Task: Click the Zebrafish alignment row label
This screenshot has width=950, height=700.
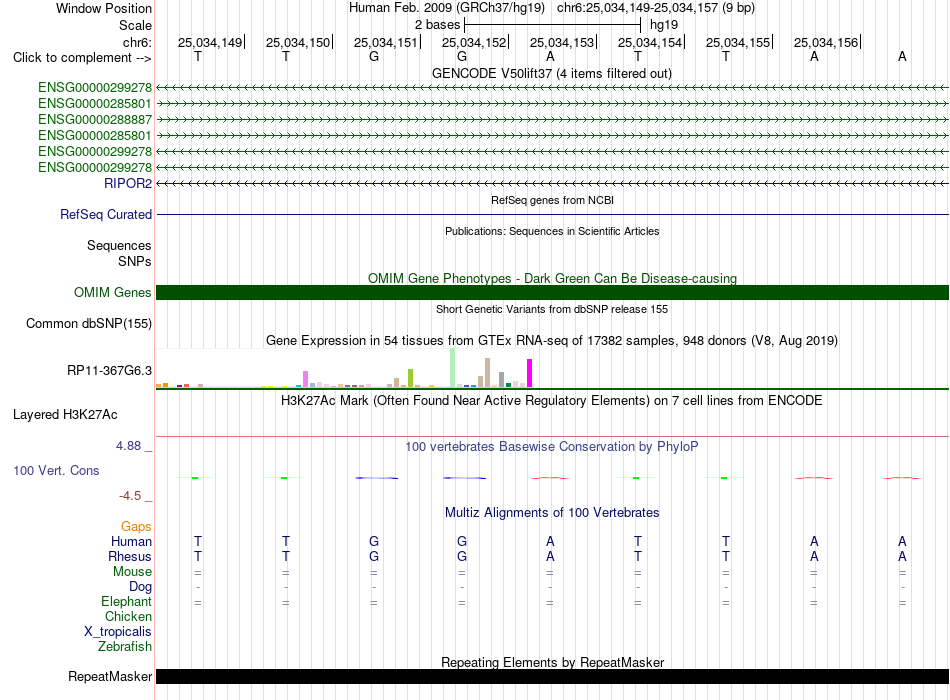Action: point(125,647)
